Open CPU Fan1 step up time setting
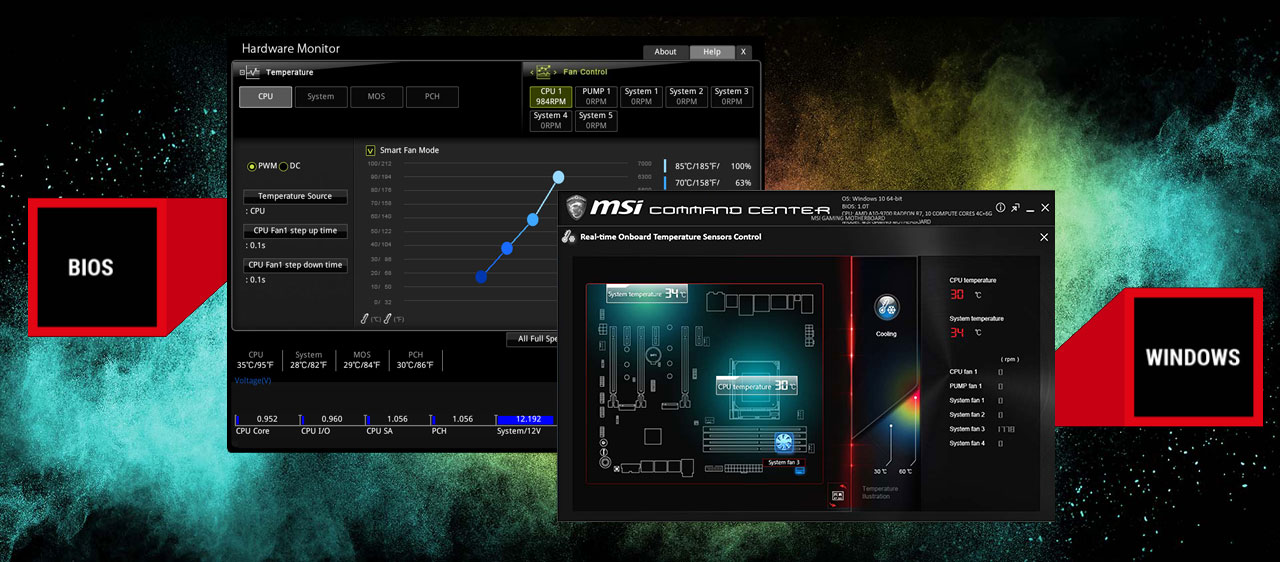The width and height of the screenshot is (1280, 562). pyautogui.click(x=295, y=230)
